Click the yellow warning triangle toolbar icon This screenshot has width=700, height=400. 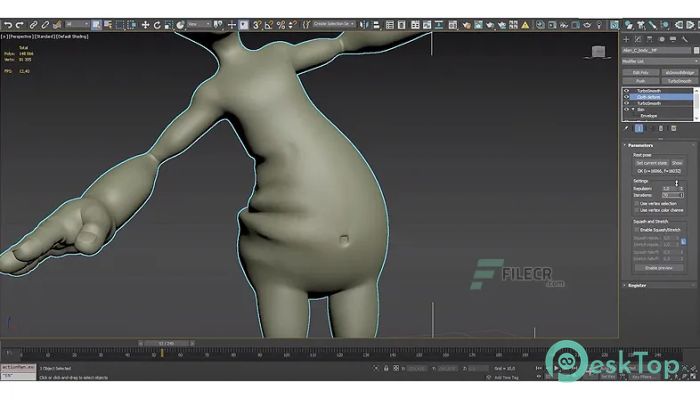525,25
